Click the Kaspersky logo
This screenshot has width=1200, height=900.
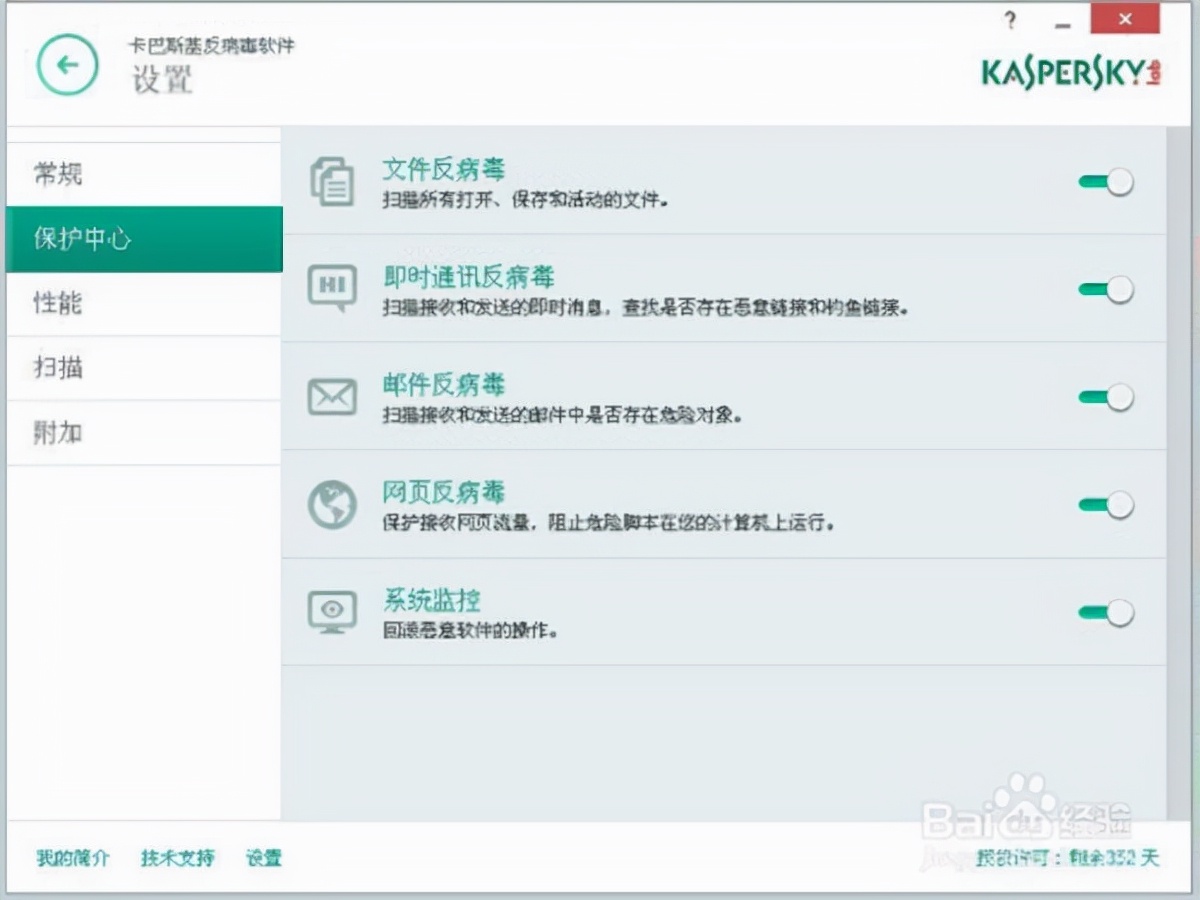[x=1069, y=73]
